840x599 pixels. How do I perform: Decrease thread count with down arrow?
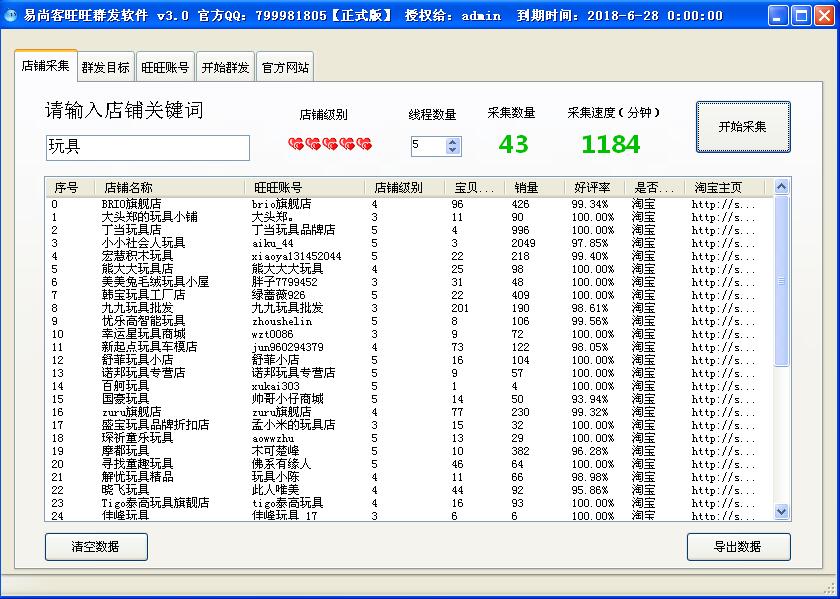click(x=453, y=151)
